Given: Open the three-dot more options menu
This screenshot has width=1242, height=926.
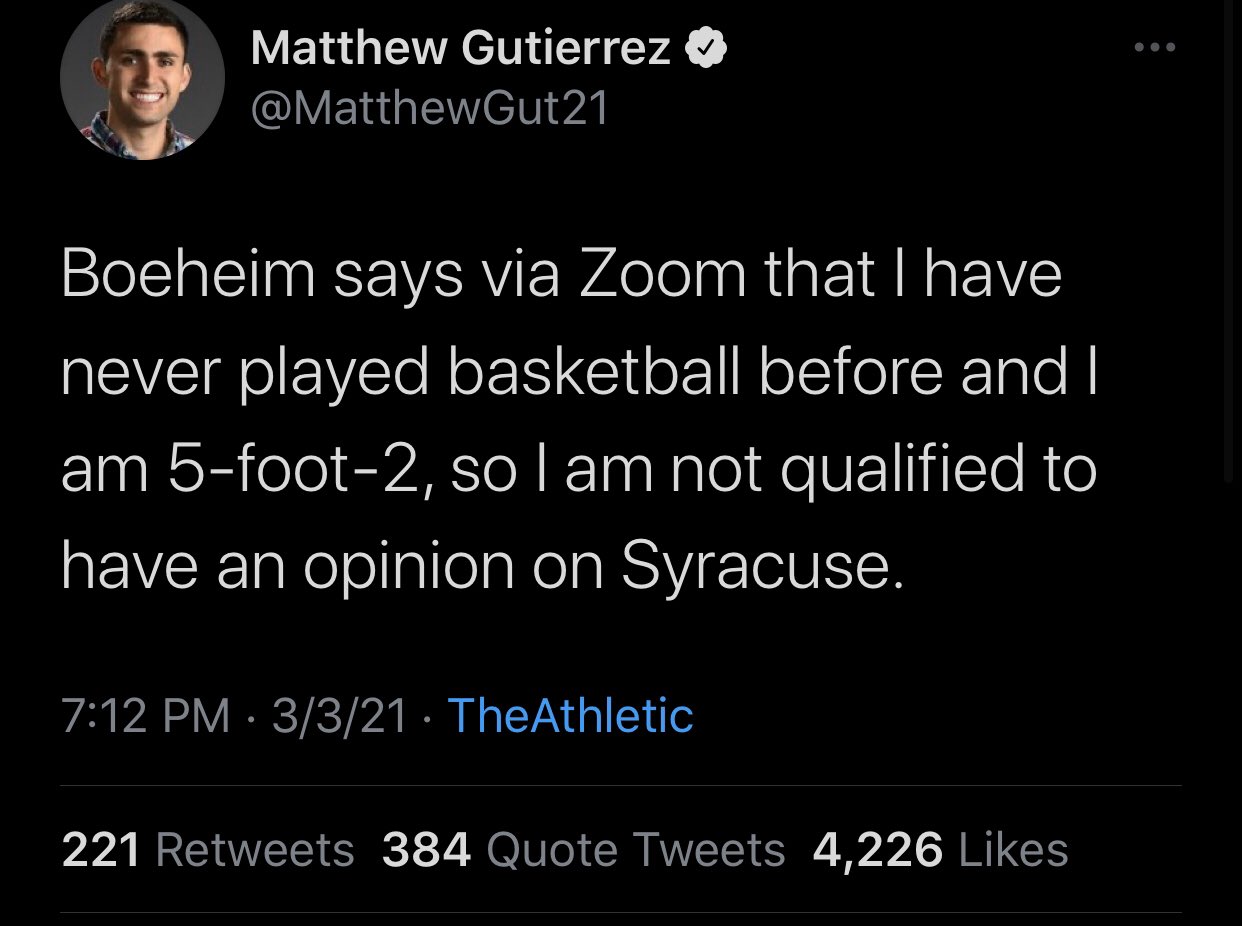Looking at the screenshot, I should tap(1157, 47).
